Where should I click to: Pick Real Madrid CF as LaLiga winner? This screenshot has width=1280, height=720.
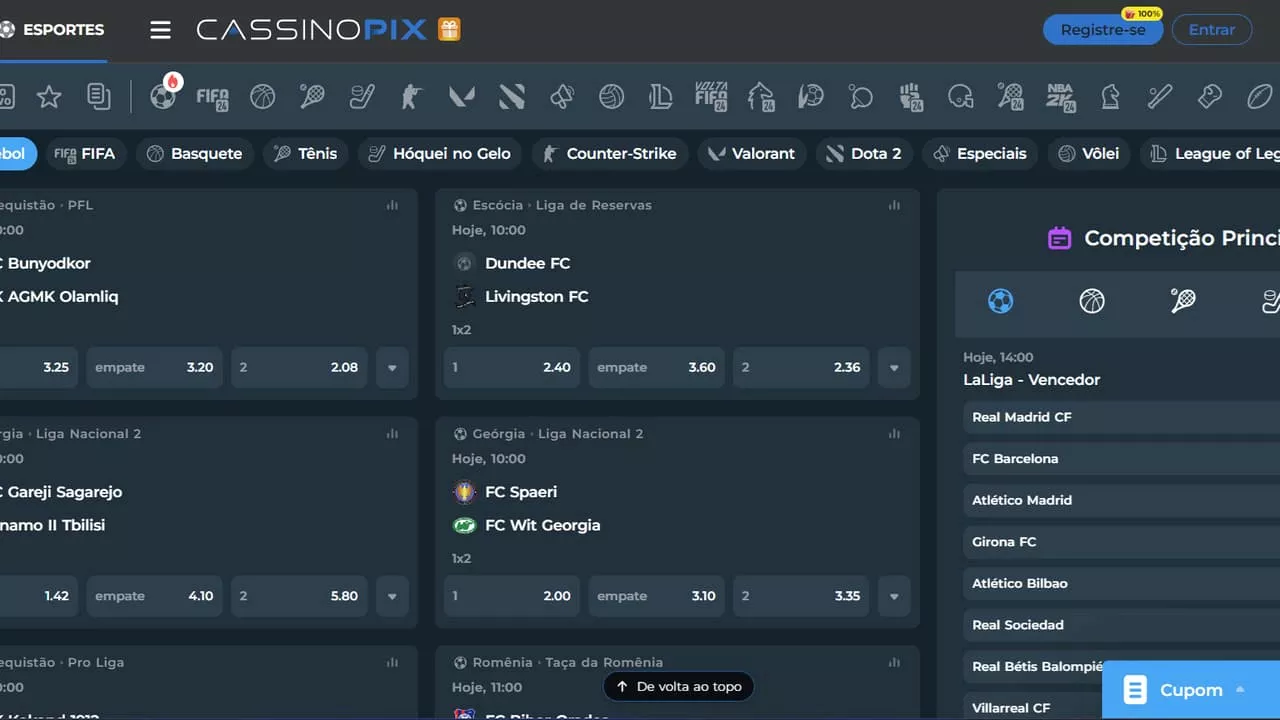(x=1121, y=417)
